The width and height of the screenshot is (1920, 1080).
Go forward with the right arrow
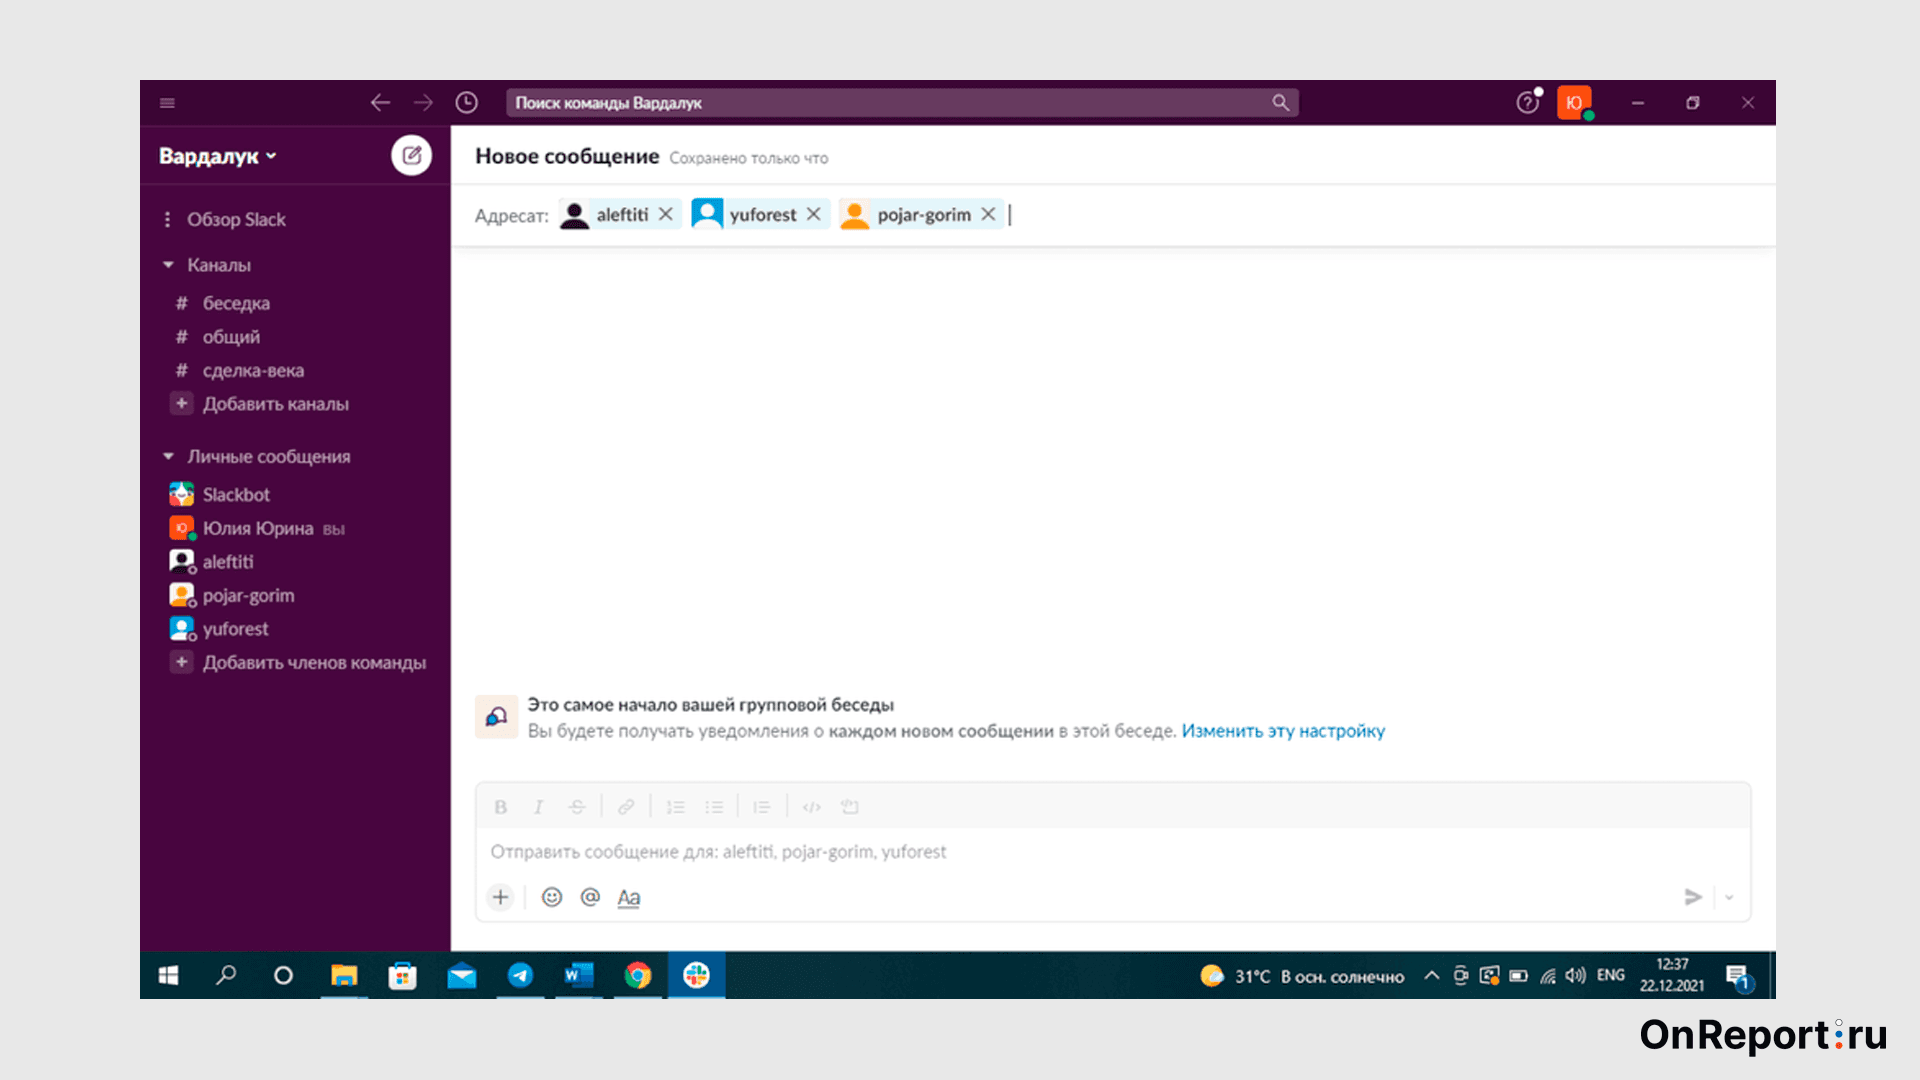pos(424,103)
